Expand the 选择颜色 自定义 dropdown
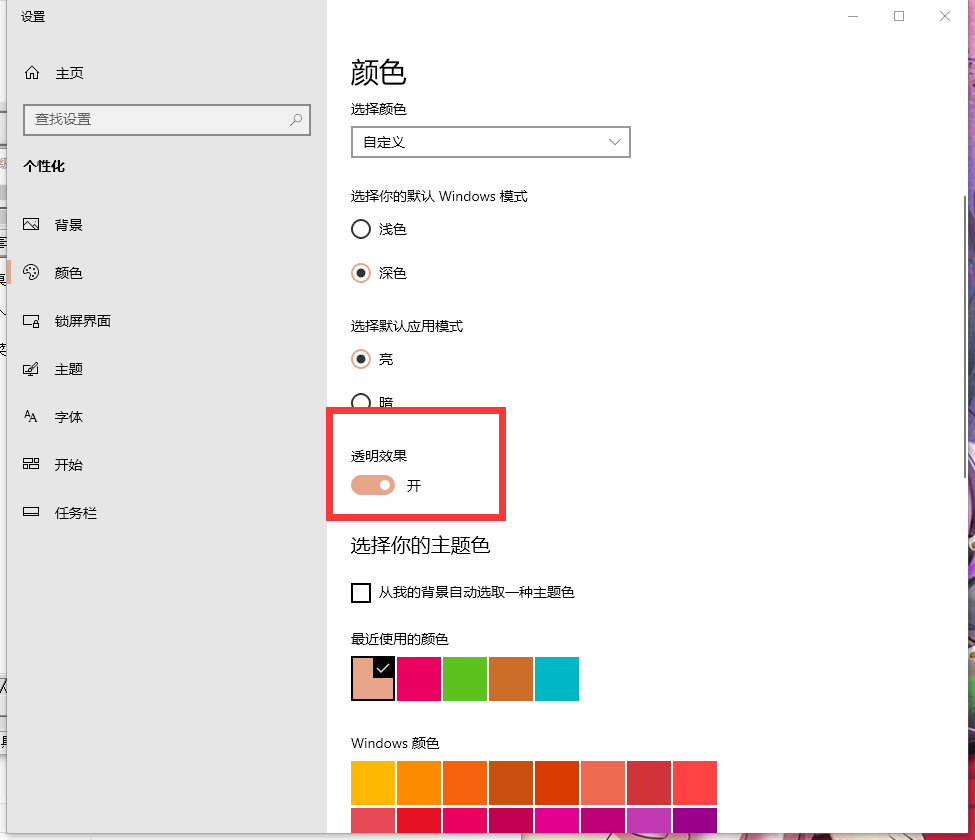The height and width of the screenshot is (840, 975). [x=490, y=143]
